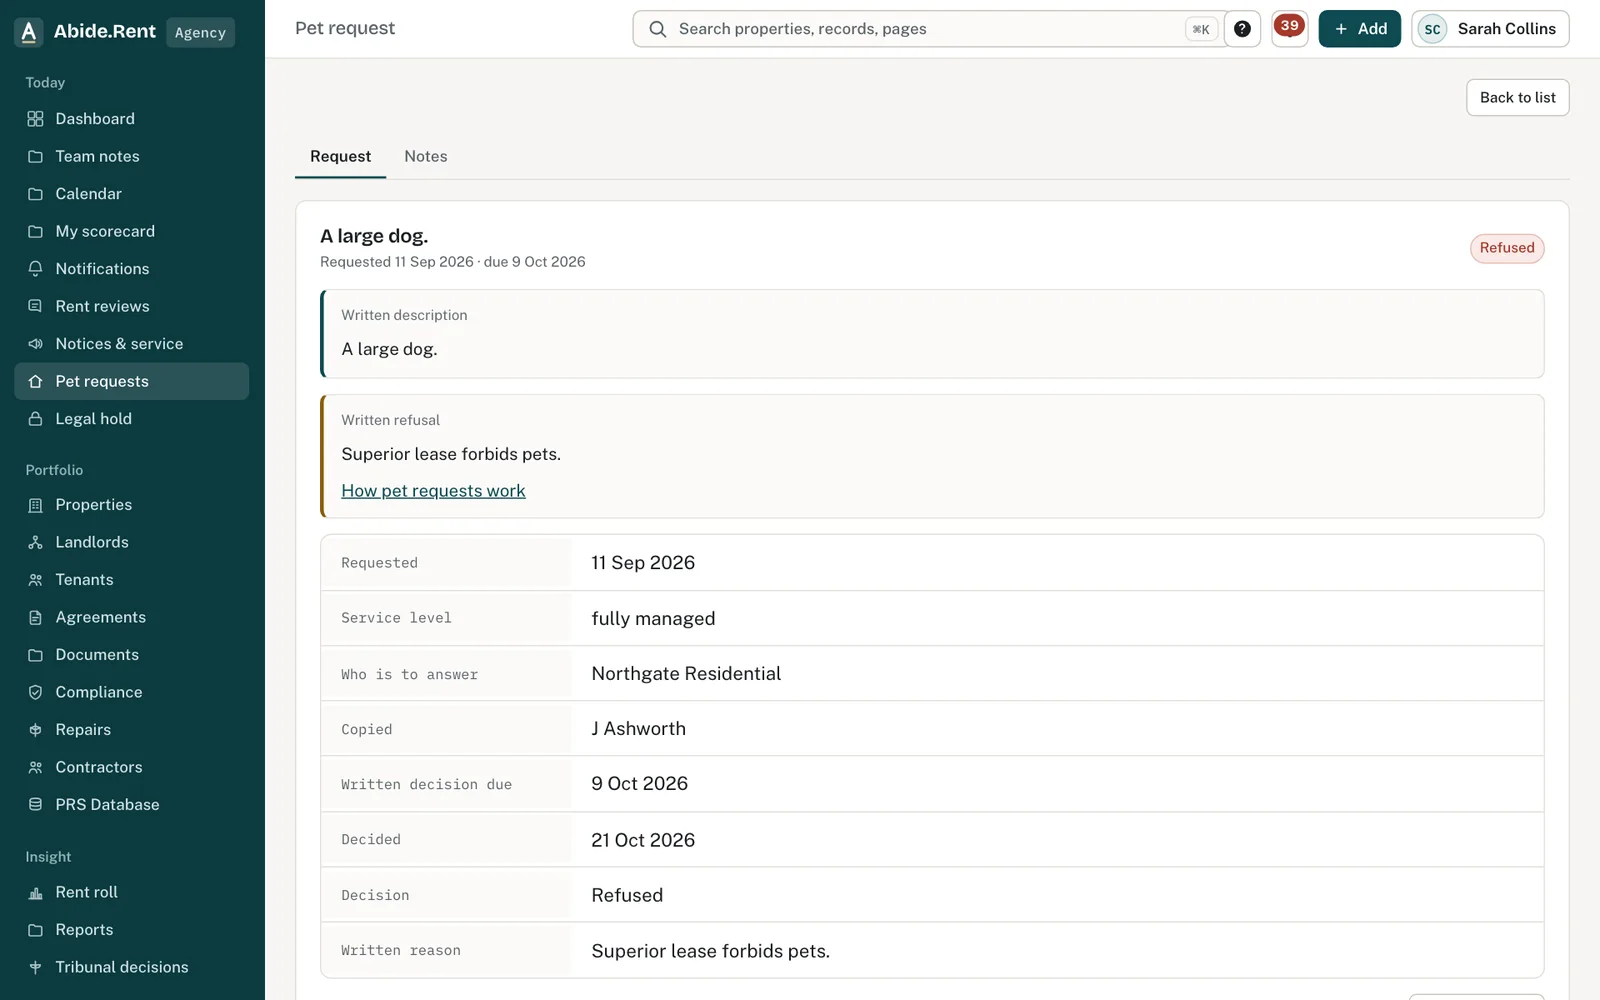This screenshot has height=1000, width=1600.
Task: Open the Sarah Collins account menu
Action: click(1490, 29)
